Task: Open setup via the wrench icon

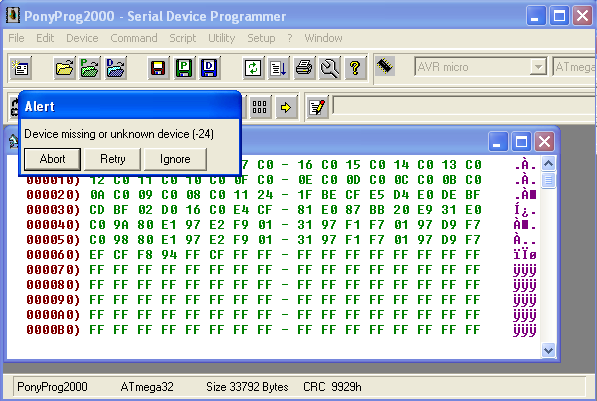Action: tap(330, 69)
